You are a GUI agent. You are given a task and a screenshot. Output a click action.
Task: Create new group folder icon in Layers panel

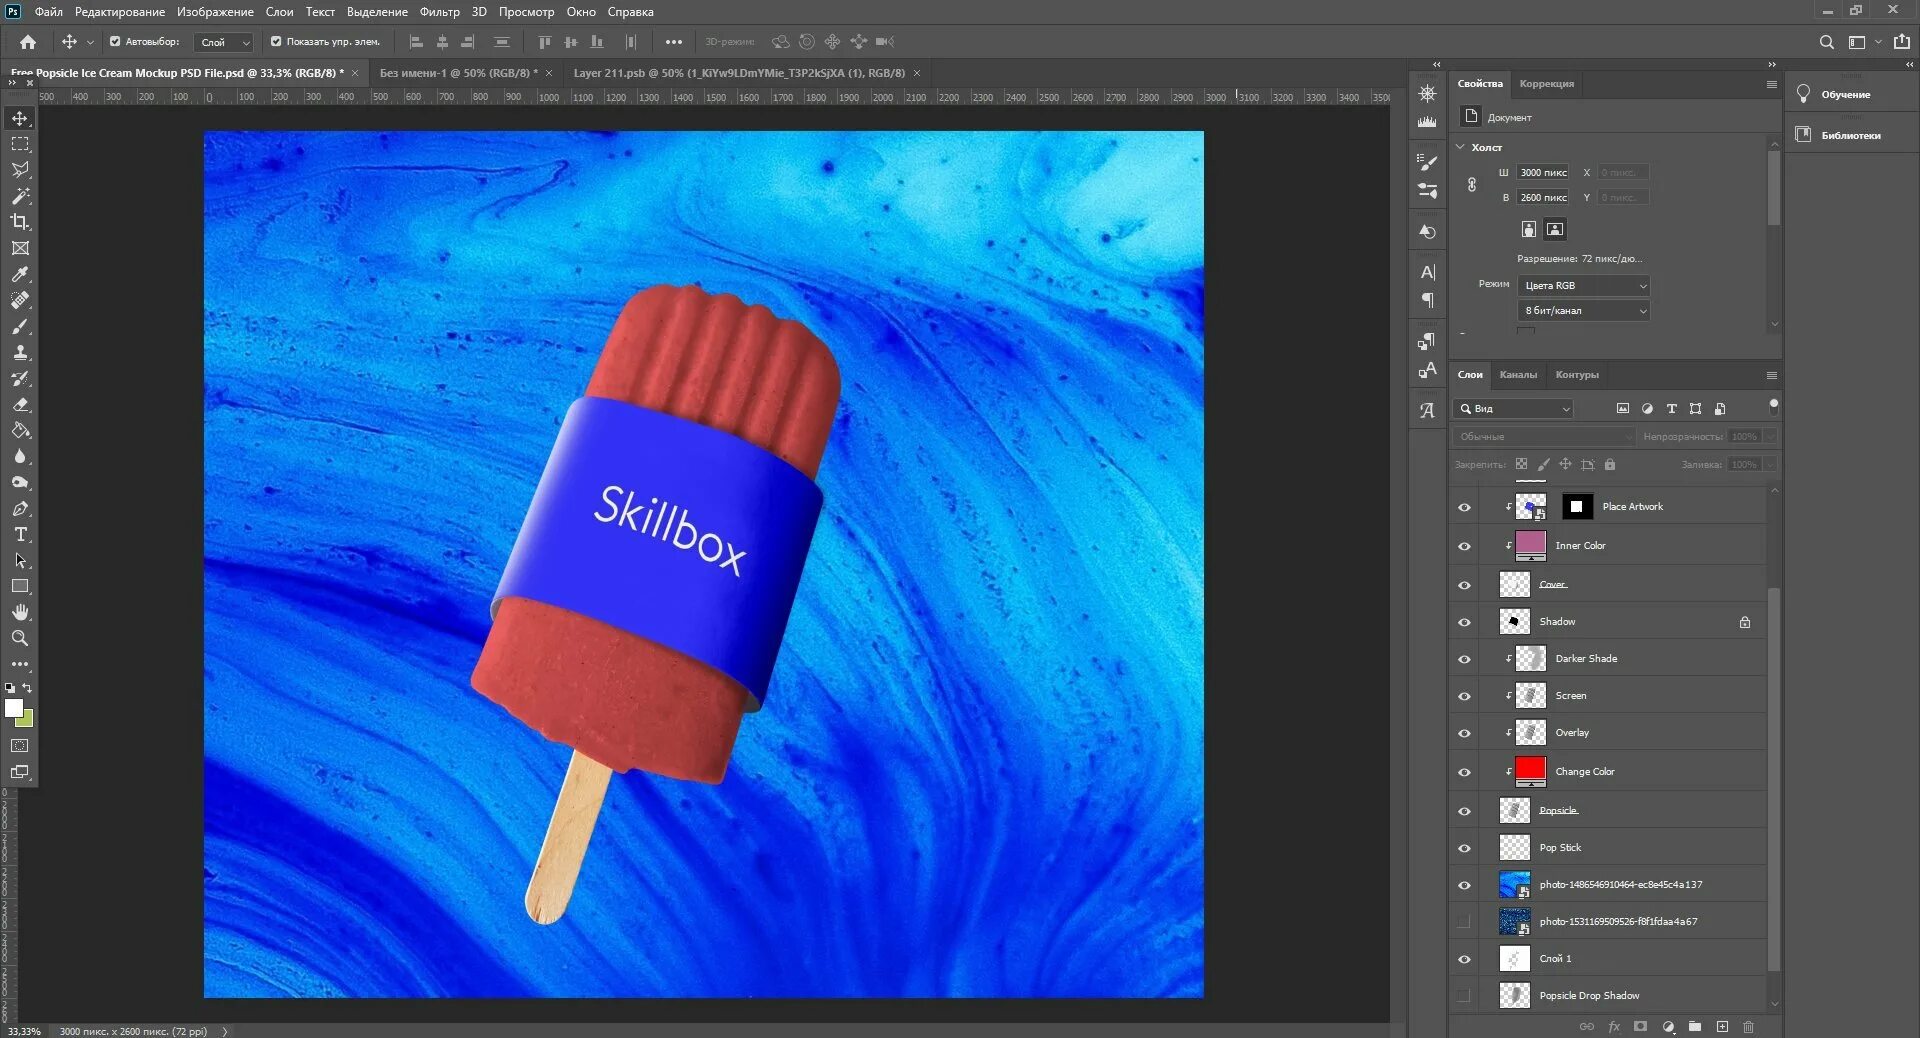1695,1027
